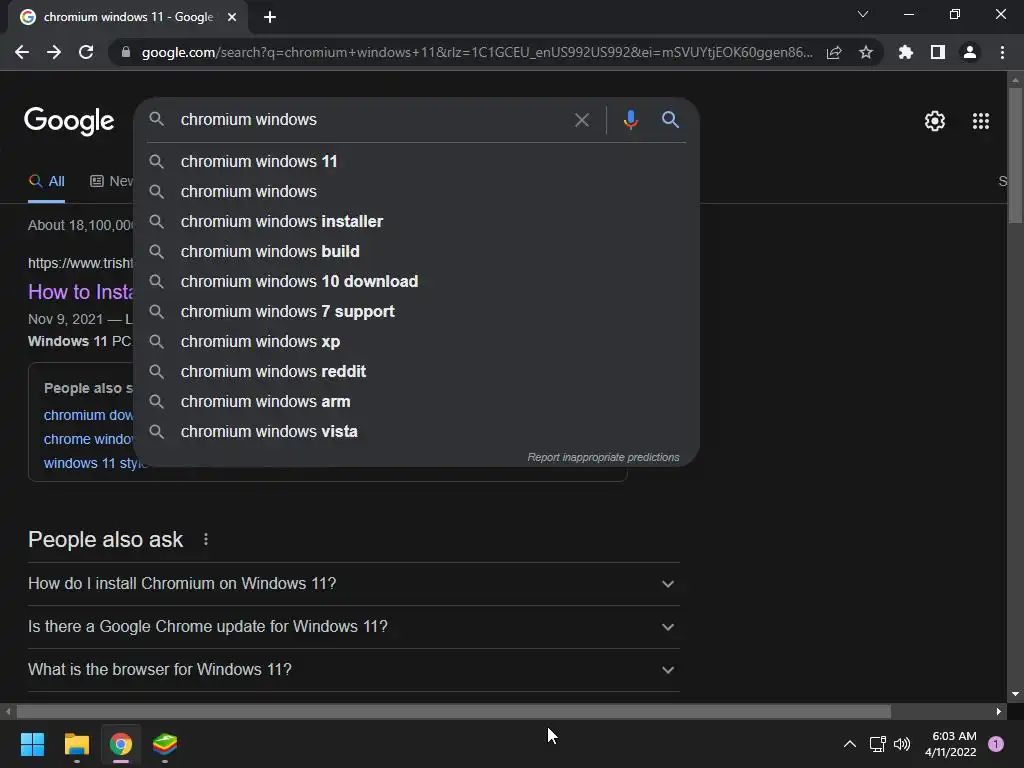Viewport: 1024px width, 768px height.
Task: Open related search 'chrome windo...'
Action: 88,440
